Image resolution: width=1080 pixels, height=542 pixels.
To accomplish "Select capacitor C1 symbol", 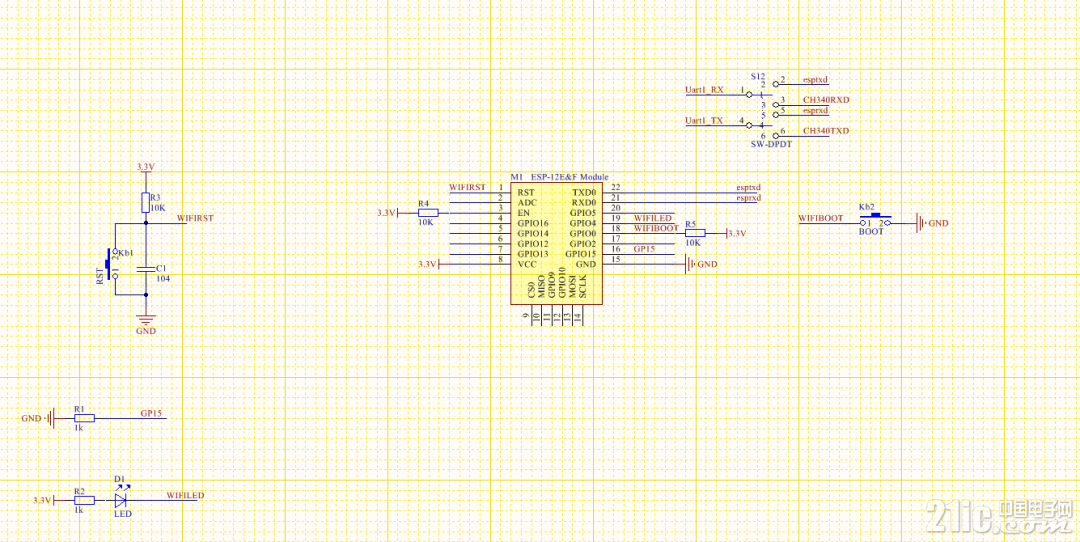I will 145,269.
